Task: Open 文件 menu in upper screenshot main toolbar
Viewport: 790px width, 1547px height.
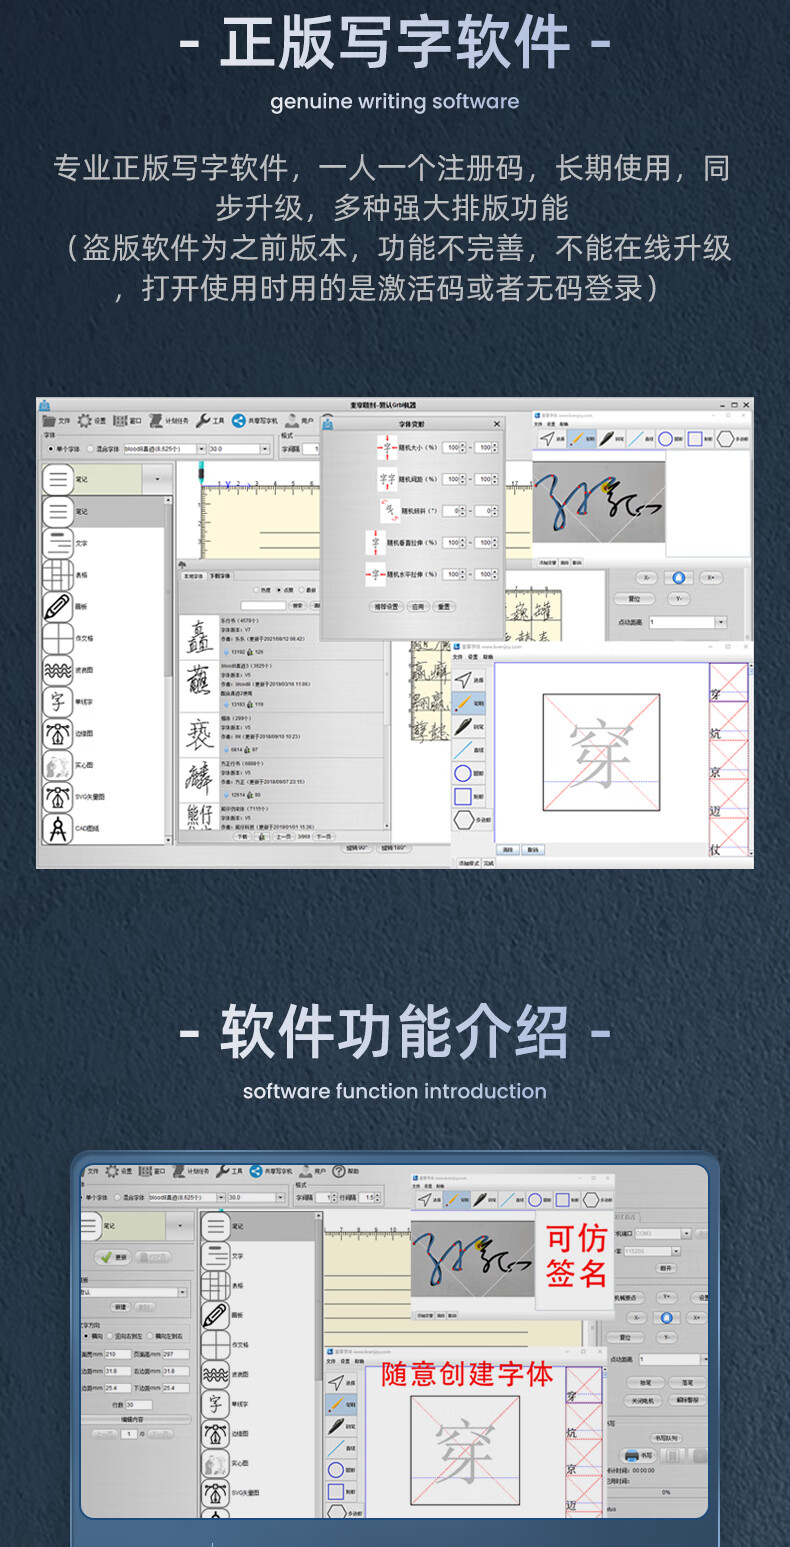Action: click(x=57, y=420)
